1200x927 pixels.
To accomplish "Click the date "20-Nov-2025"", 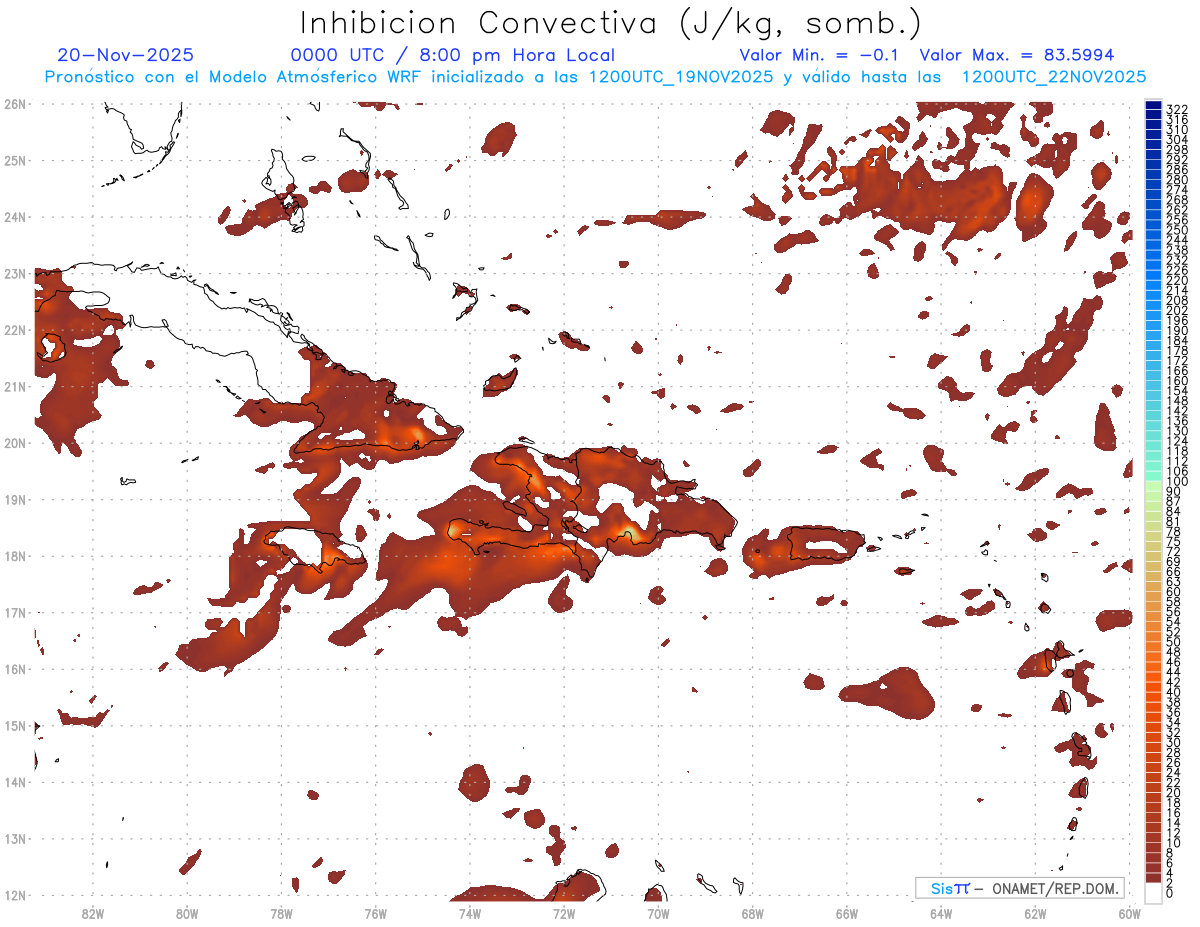I will [x=126, y=55].
